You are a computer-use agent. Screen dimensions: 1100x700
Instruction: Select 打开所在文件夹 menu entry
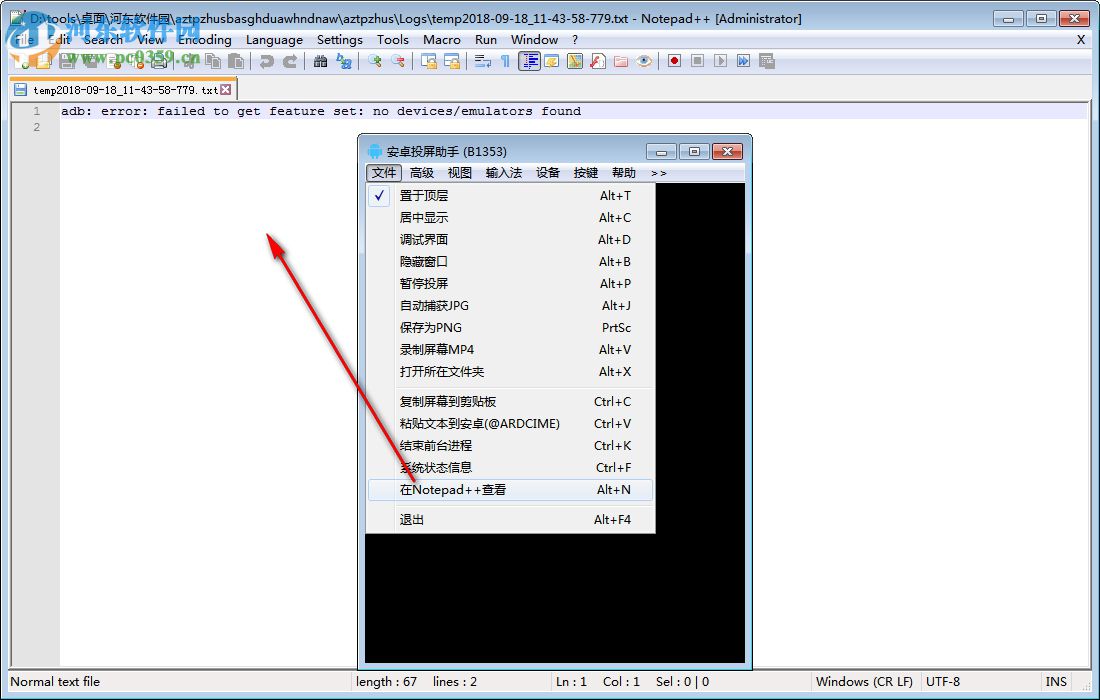pyautogui.click(x=511, y=372)
